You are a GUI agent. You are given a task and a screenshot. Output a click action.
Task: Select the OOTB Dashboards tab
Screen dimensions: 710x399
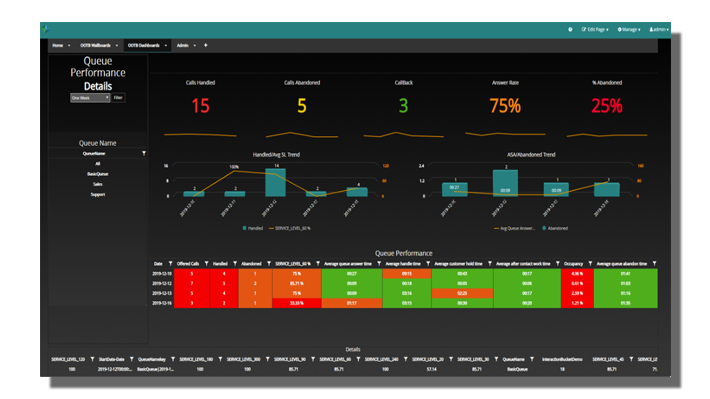[144, 45]
